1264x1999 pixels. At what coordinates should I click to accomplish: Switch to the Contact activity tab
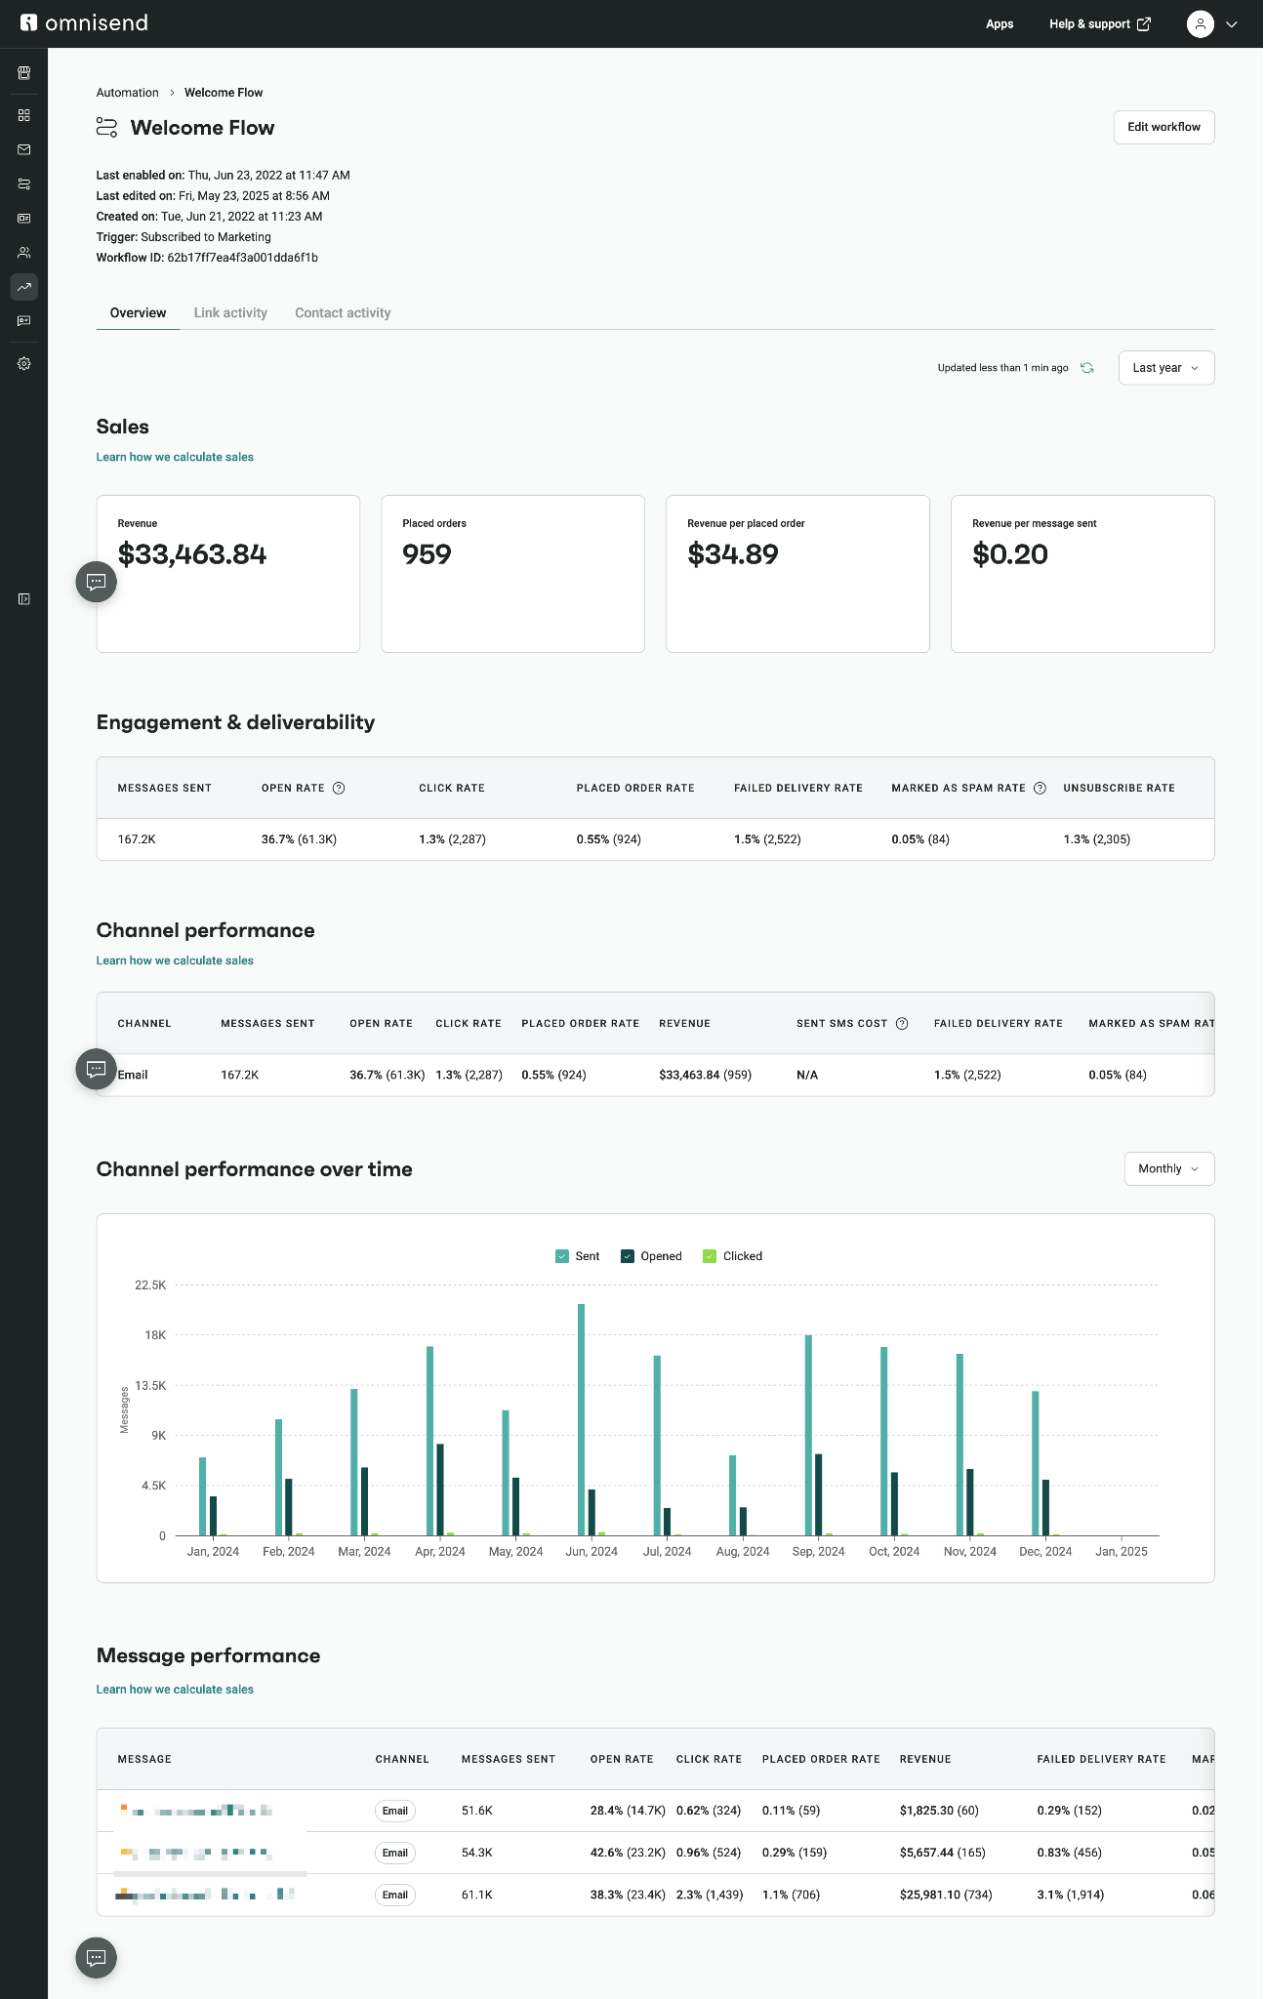click(x=343, y=313)
